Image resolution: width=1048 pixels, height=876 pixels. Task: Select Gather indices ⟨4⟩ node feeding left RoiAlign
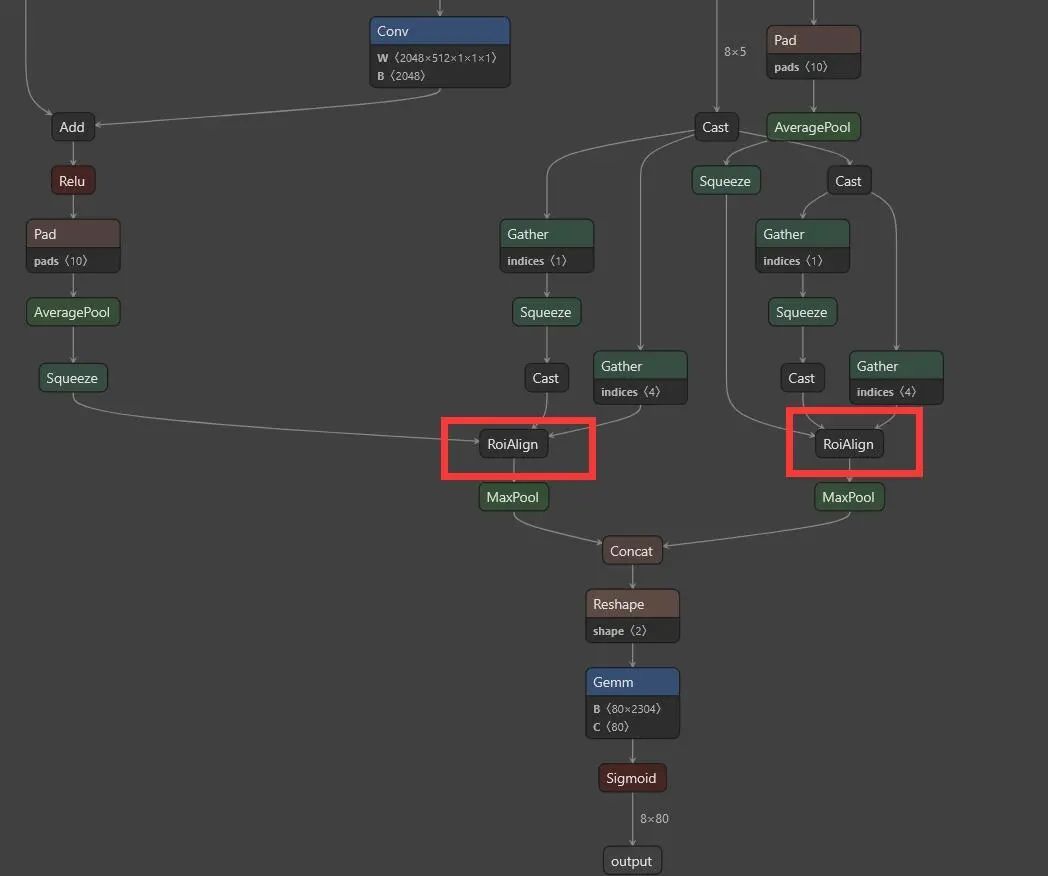(640, 378)
